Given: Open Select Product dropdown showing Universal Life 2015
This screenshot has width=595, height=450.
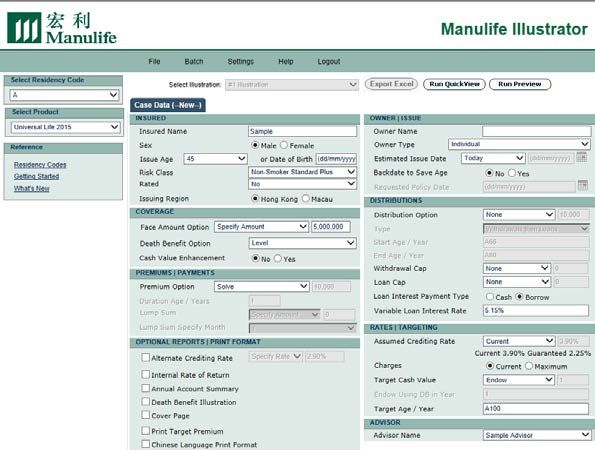Looking at the screenshot, I should click(x=66, y=127).
